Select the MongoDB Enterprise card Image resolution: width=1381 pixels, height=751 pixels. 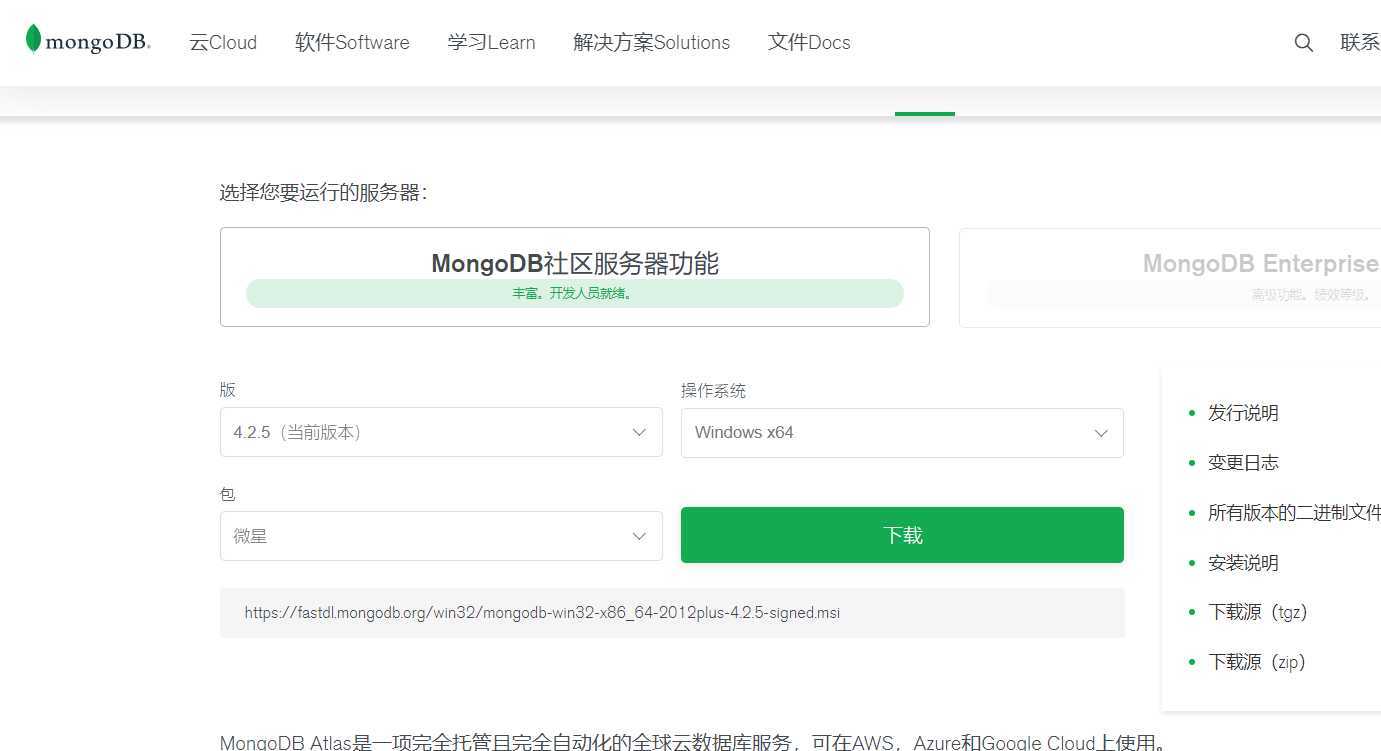pos(1170,277)
